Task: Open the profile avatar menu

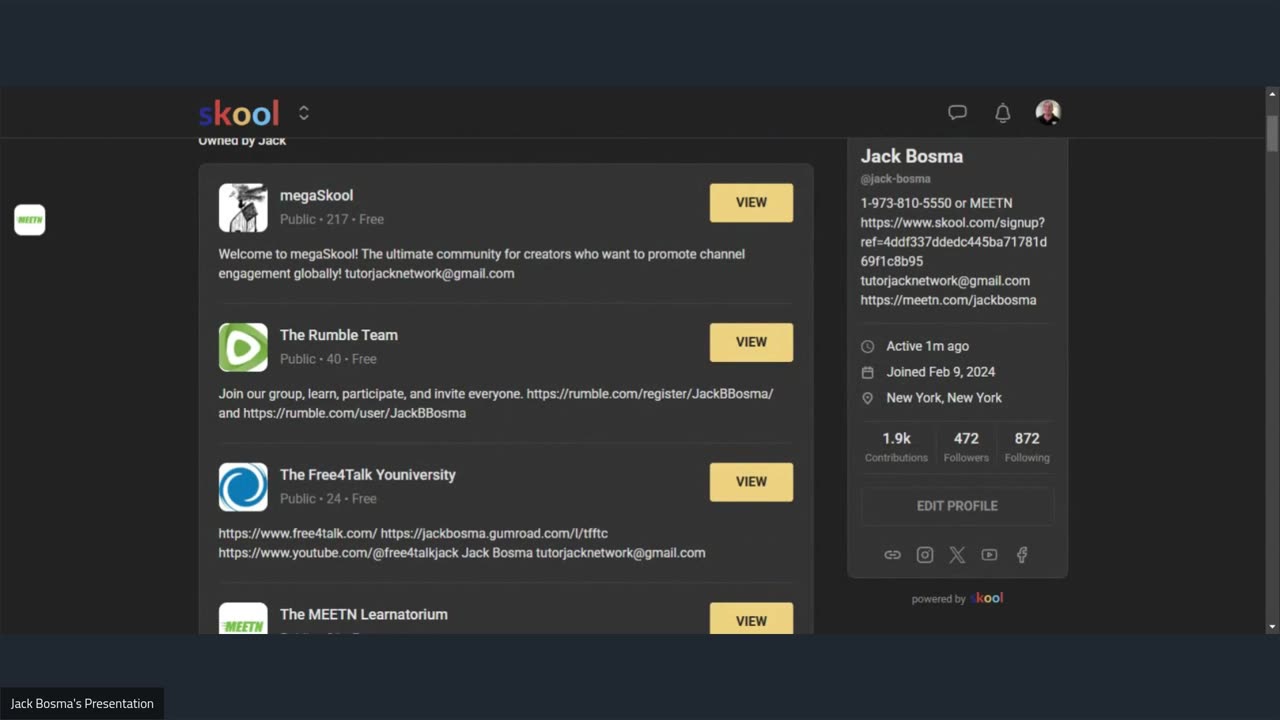Action: click(1048, 112)
